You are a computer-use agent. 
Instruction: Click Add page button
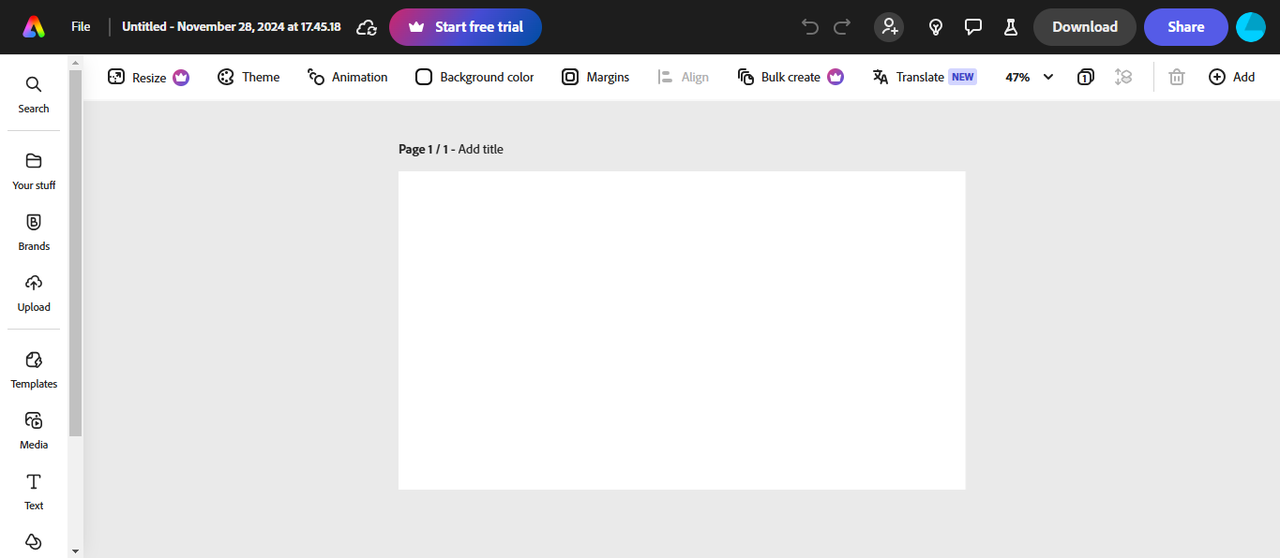tap(1232, 77)
